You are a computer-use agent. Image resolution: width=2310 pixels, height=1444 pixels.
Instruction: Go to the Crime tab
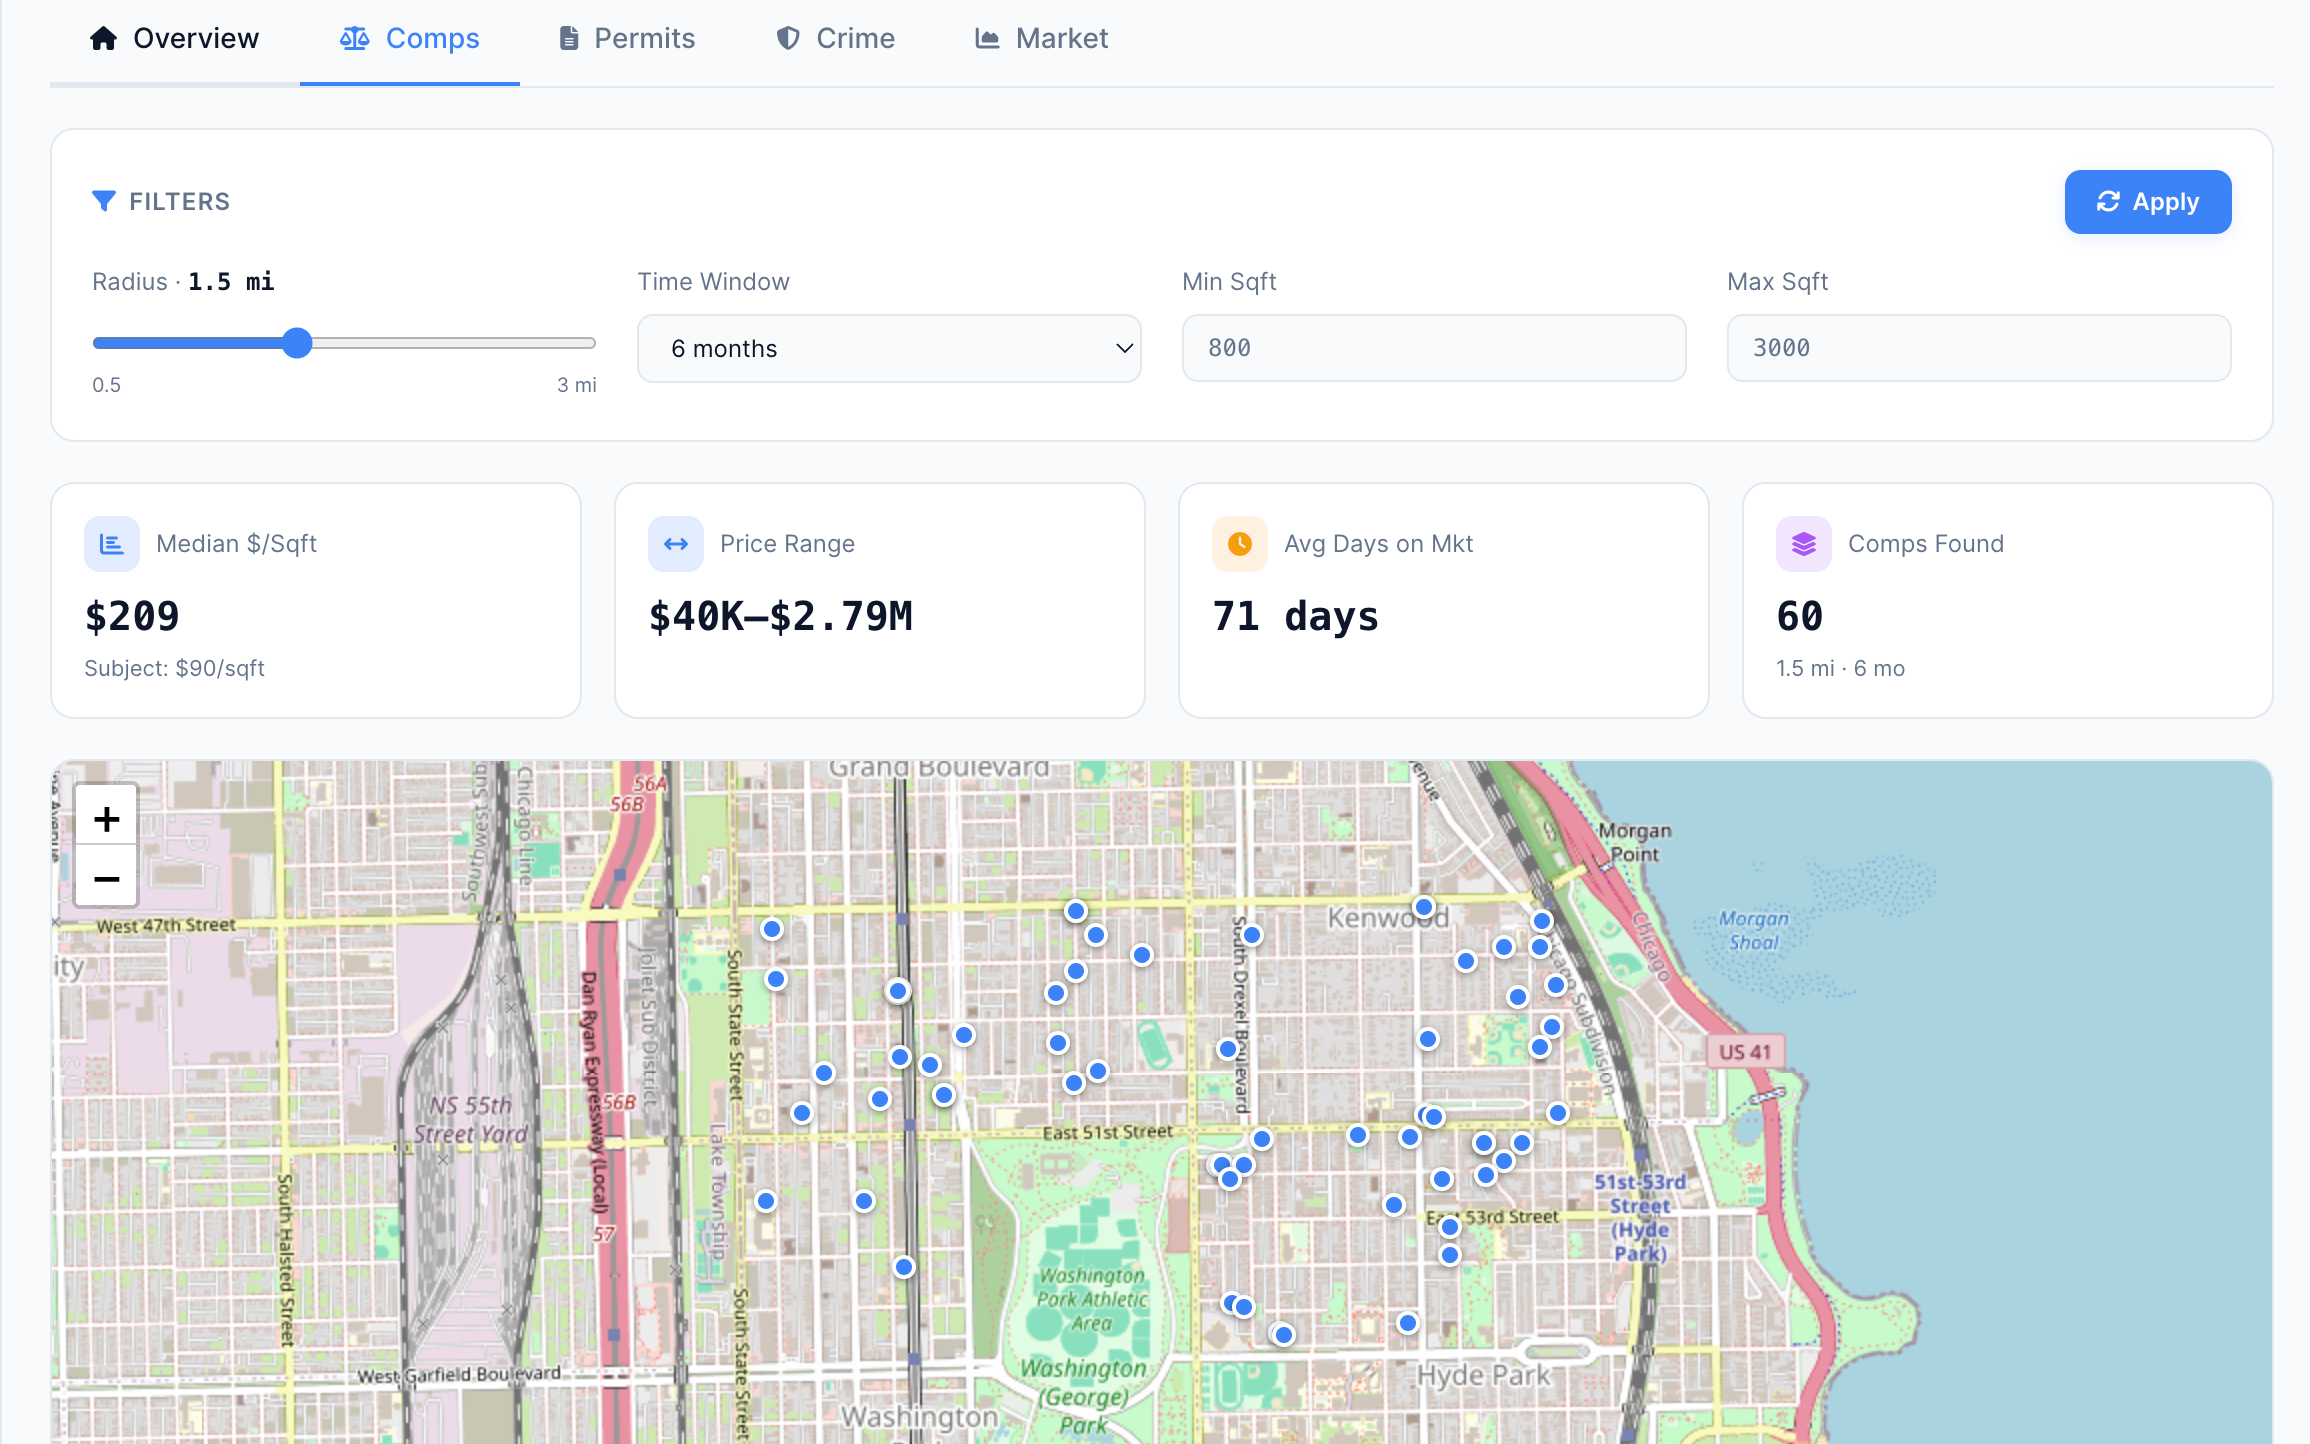(x=836, y=39)
